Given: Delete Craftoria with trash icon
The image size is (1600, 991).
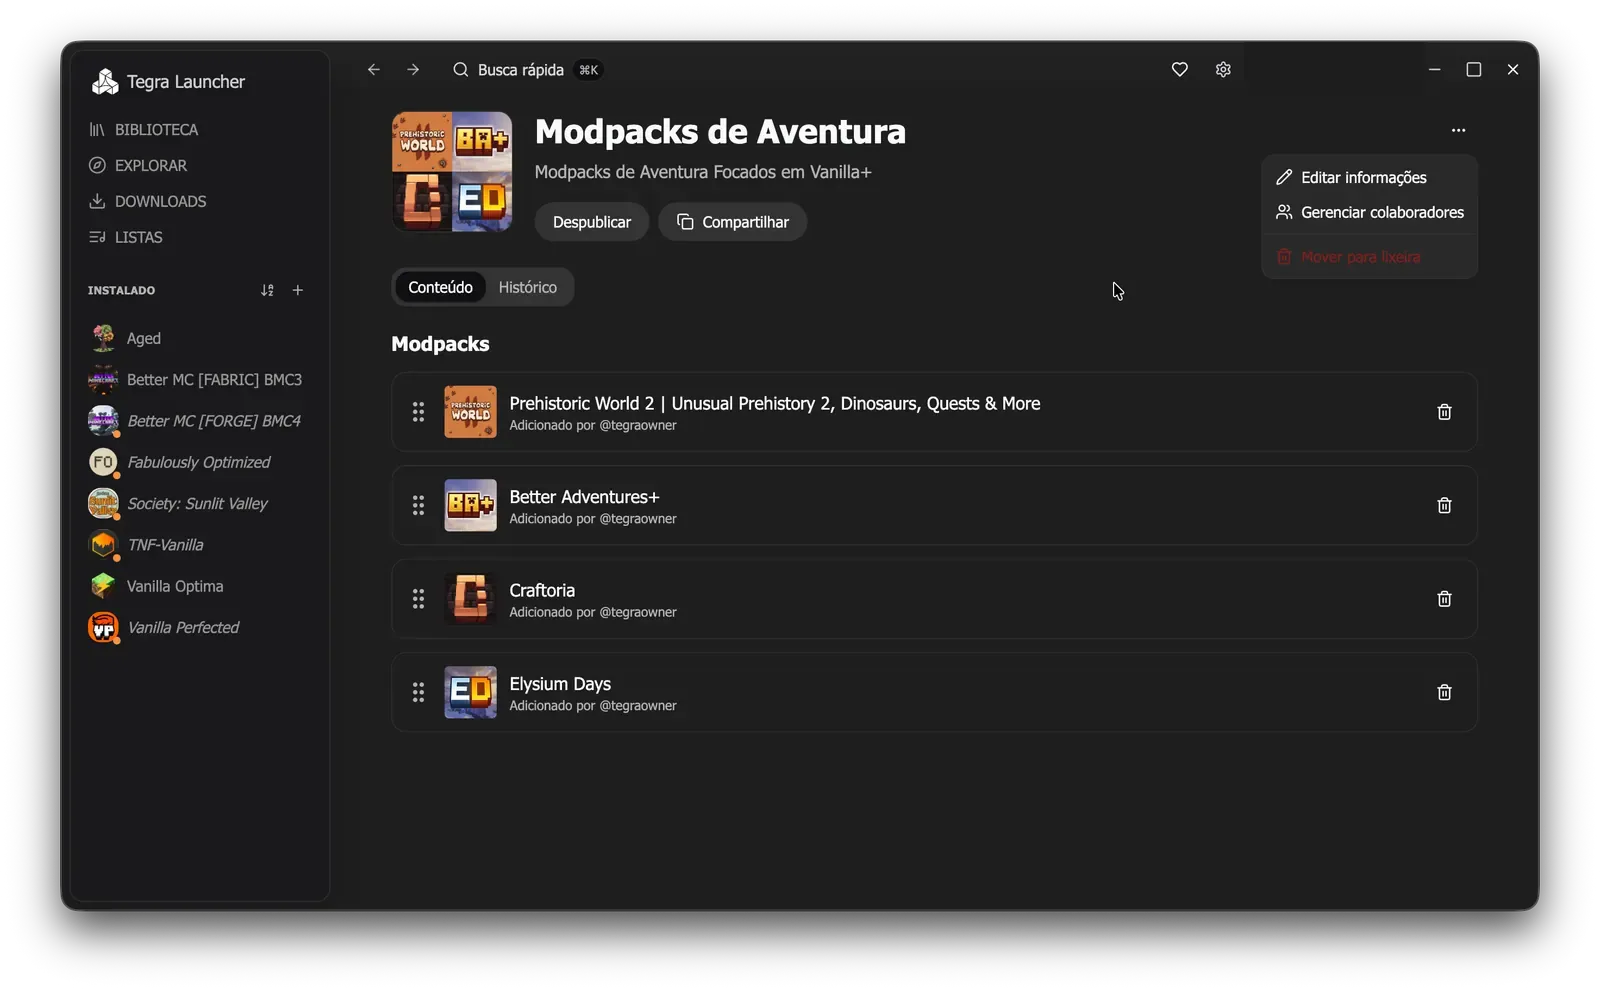Looking at the screenshot, I should [x=1444, y=599].
